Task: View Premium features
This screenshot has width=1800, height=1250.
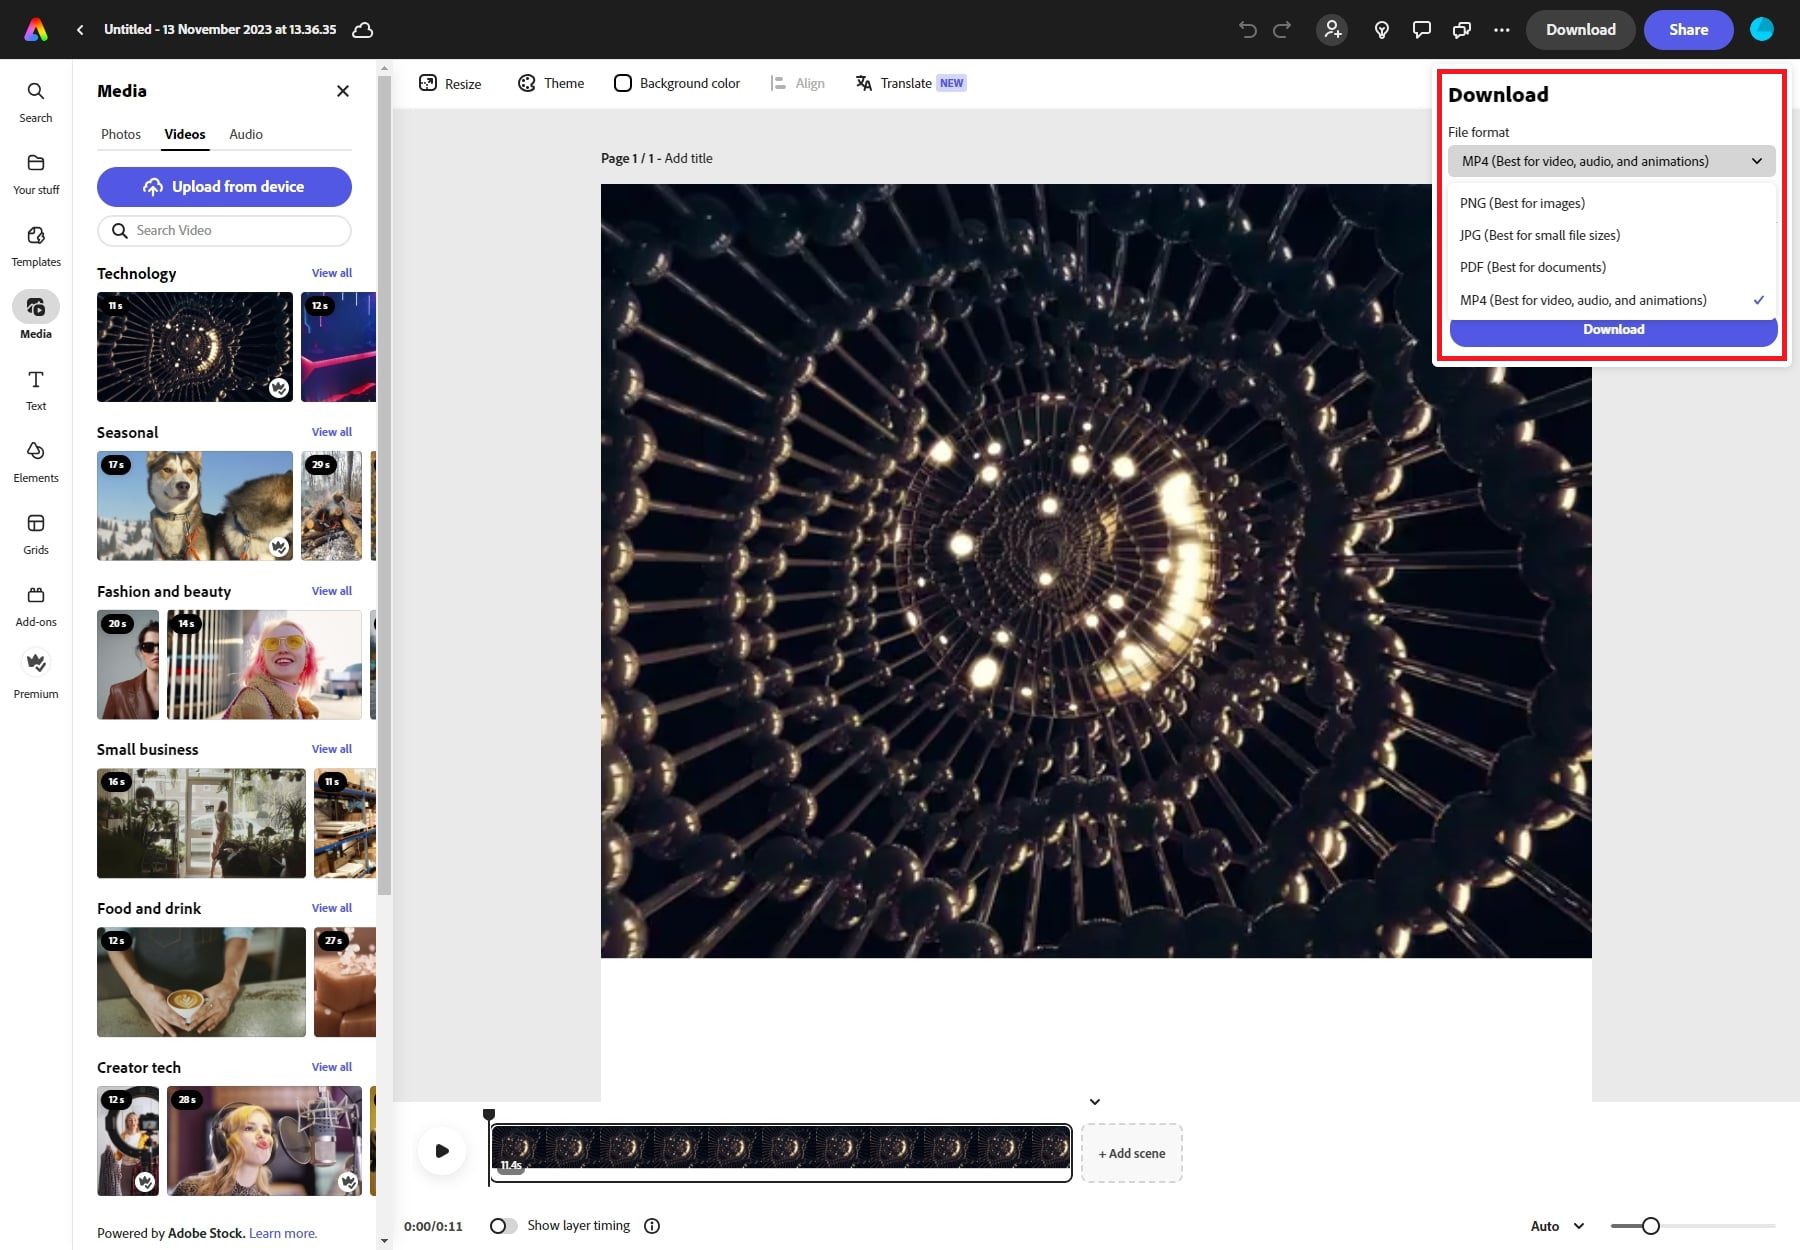Action: 36,672
